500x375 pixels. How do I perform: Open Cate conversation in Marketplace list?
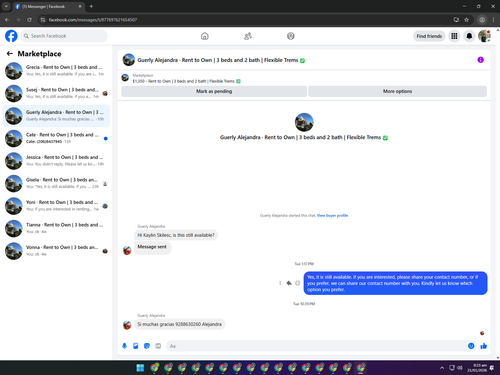tap(56, 138)
